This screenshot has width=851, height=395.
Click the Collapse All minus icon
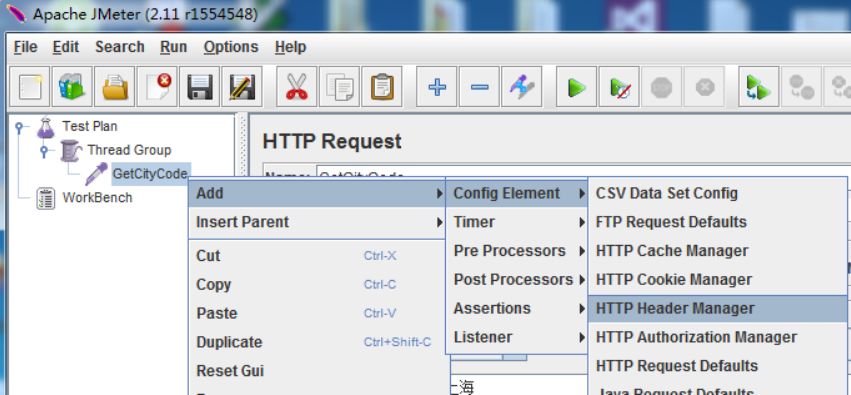(x=479, y=87)
